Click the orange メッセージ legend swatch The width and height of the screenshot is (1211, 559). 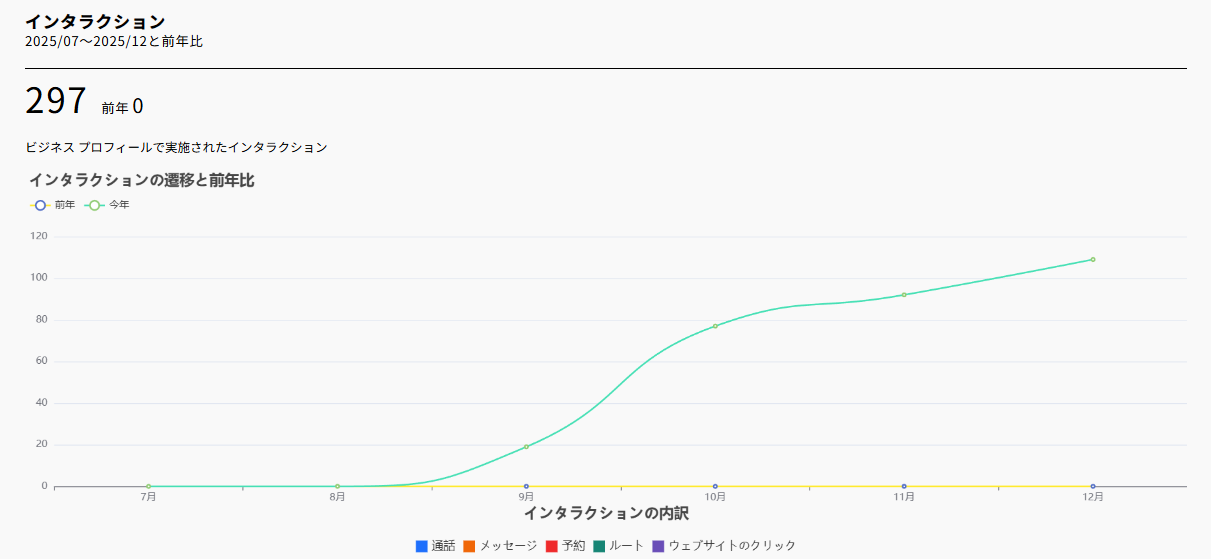(x=470, y=546)
